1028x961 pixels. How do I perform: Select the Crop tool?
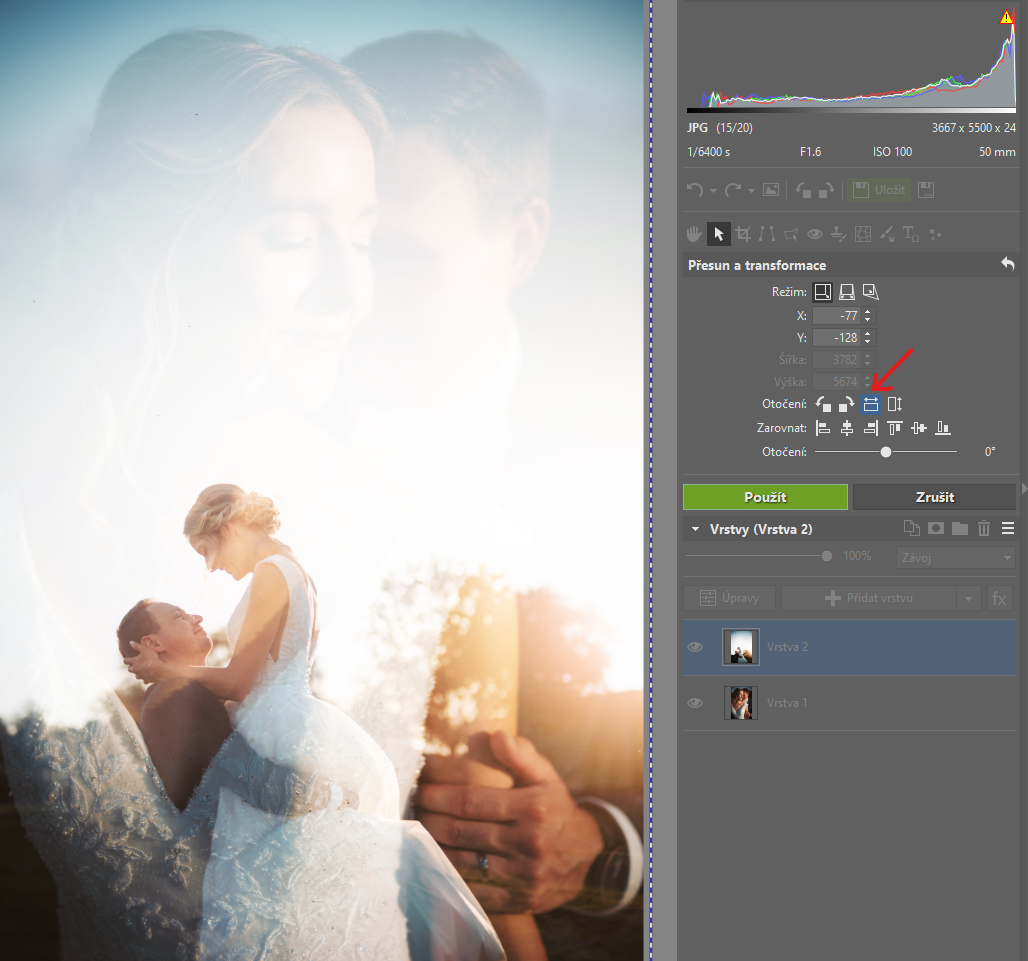coord(743,234)
